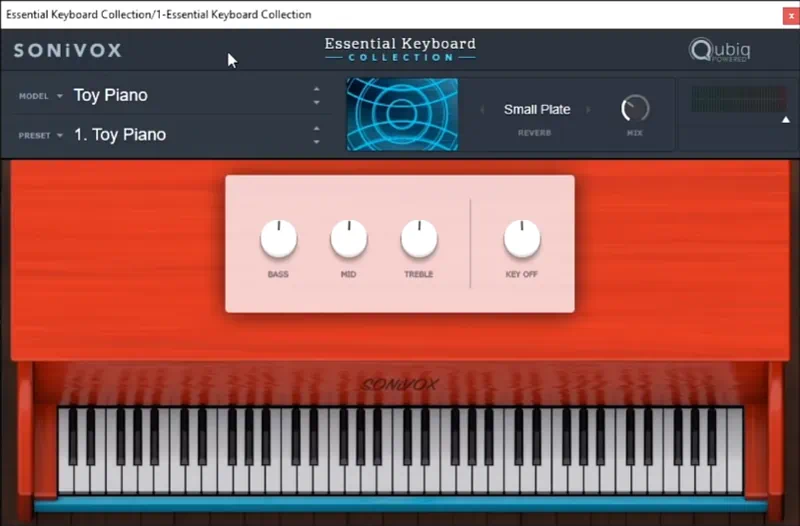Click the PRESET label
Screen dimensions: 800x526
(34, 136)
